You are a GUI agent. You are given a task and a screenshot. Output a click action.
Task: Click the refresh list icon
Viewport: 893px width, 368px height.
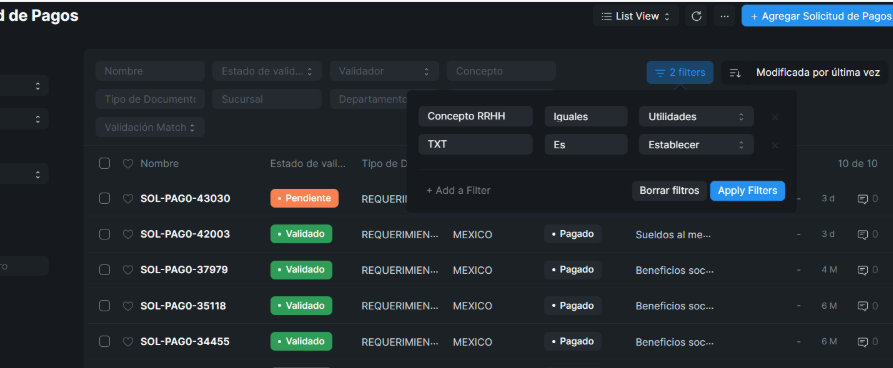(x=696, y=17)
